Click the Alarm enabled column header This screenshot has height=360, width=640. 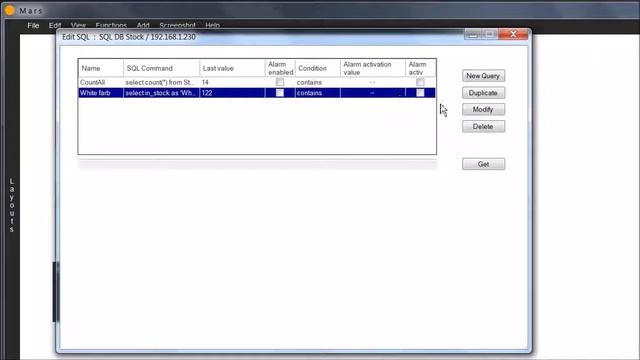coord(280,68)
